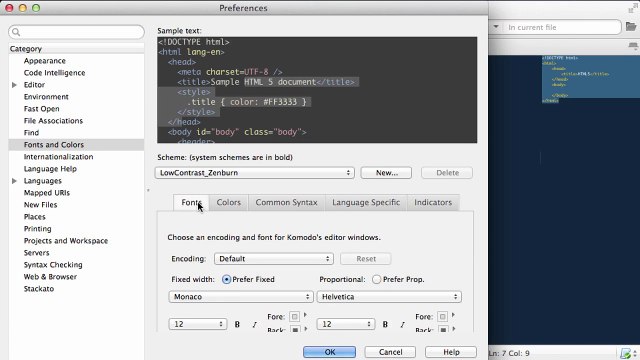Click the Category column header

(76, 49)
